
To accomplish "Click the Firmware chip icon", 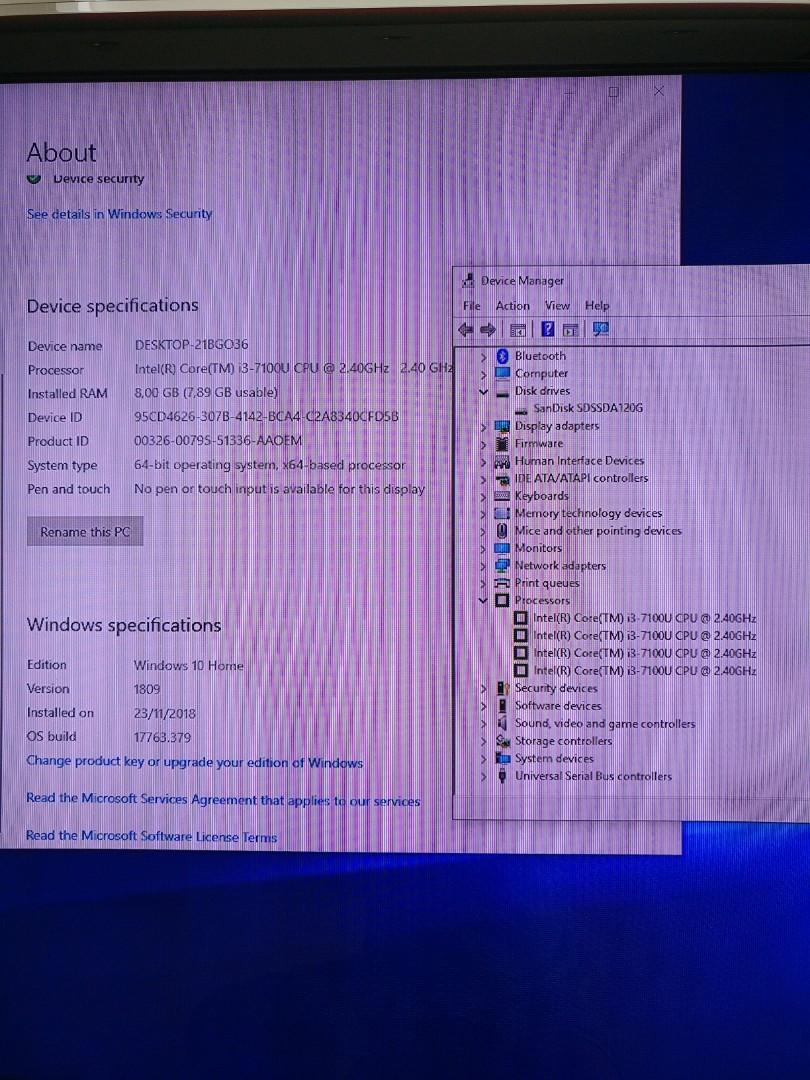I will pos(502,444).
